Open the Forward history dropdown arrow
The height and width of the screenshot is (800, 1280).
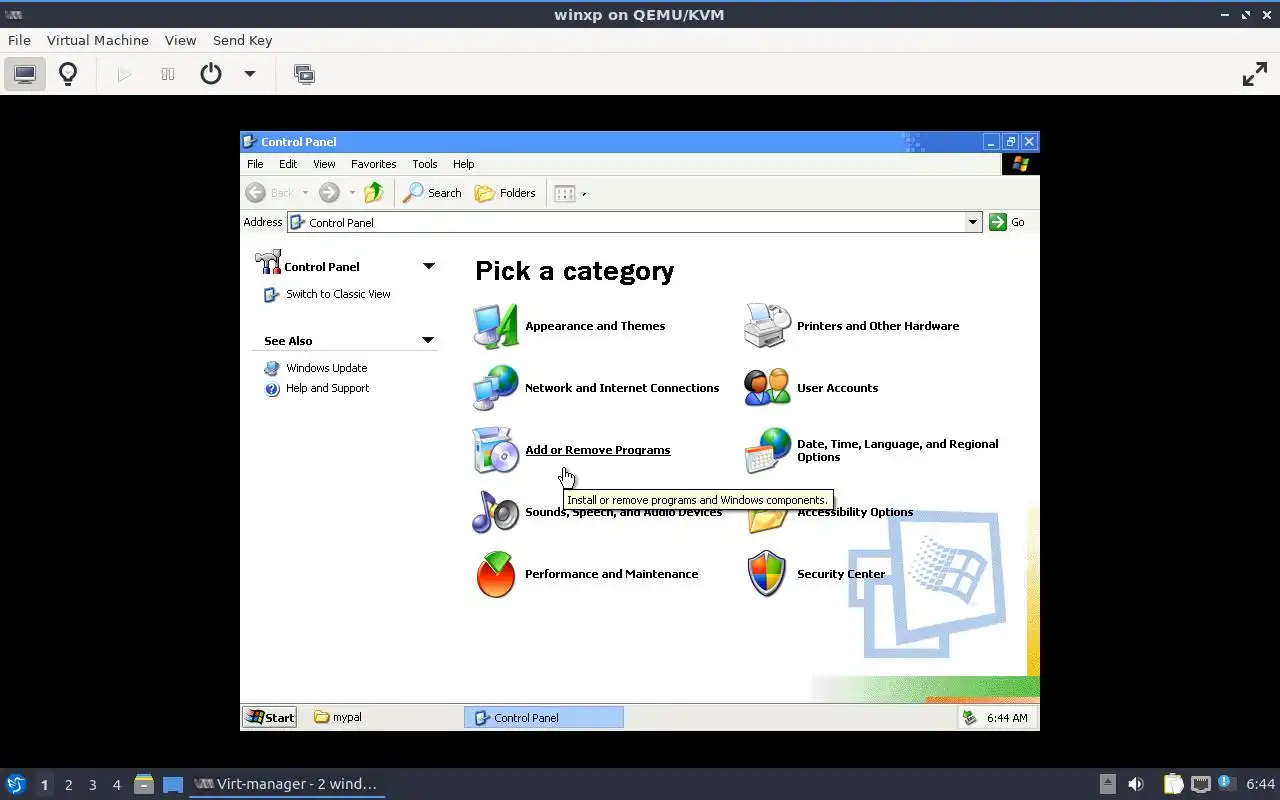click(352, 193)
